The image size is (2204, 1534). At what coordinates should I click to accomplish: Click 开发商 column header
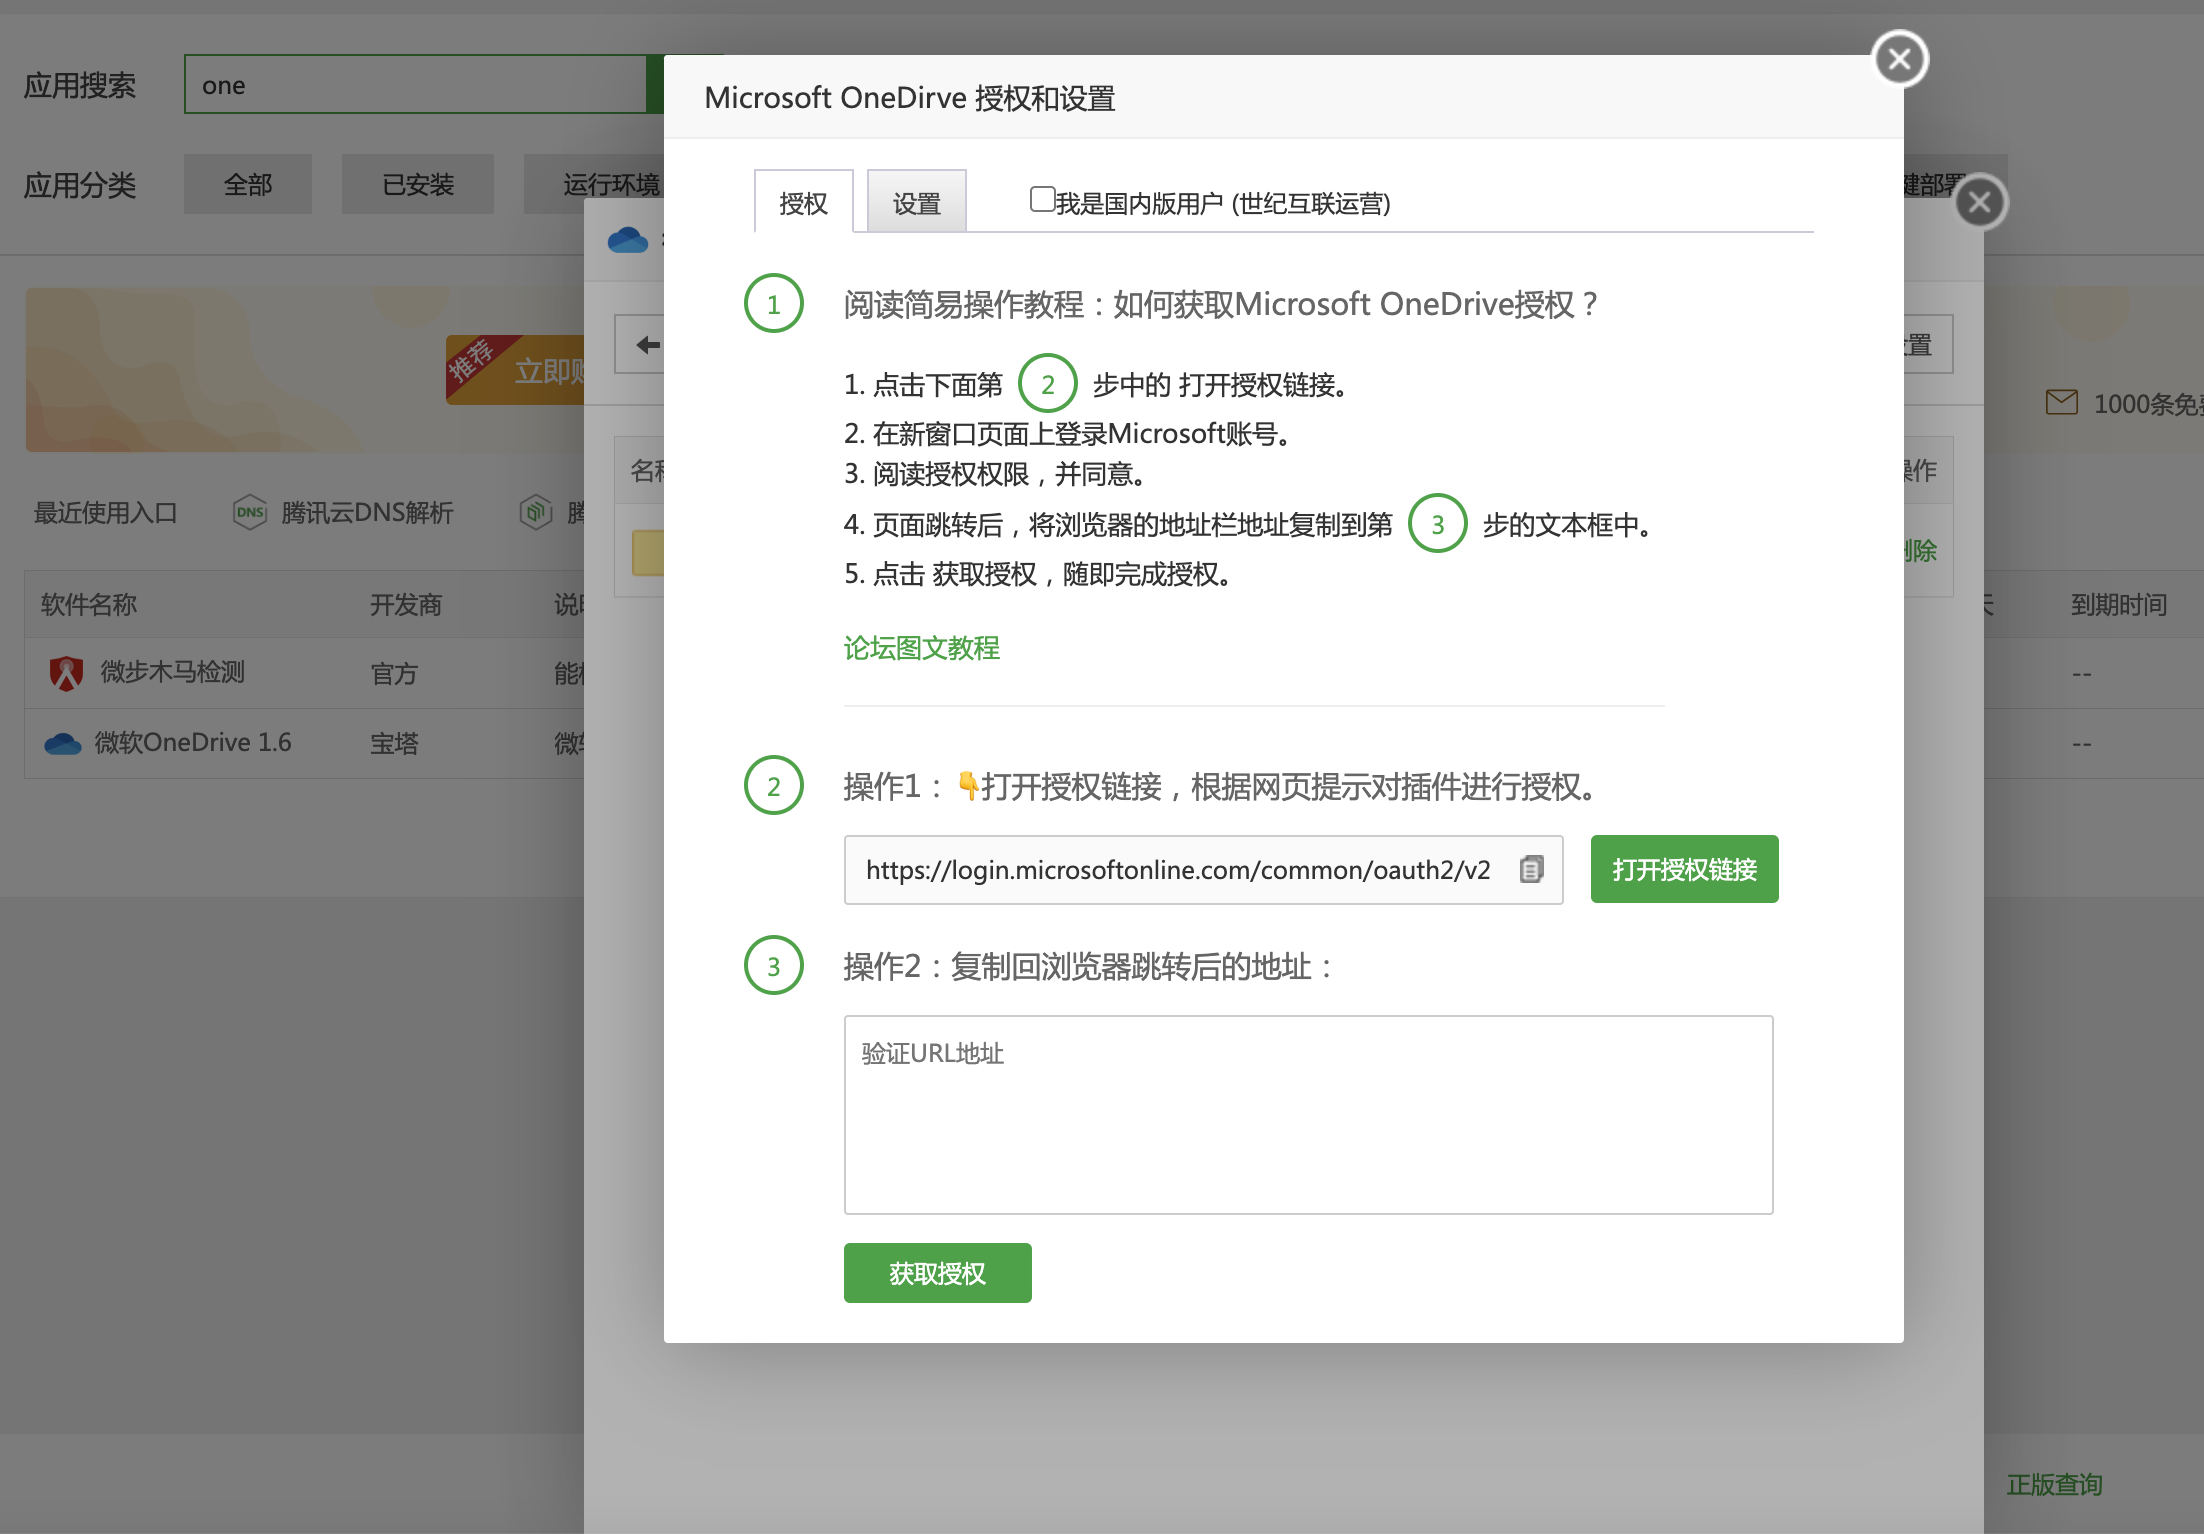pos(406,604)
